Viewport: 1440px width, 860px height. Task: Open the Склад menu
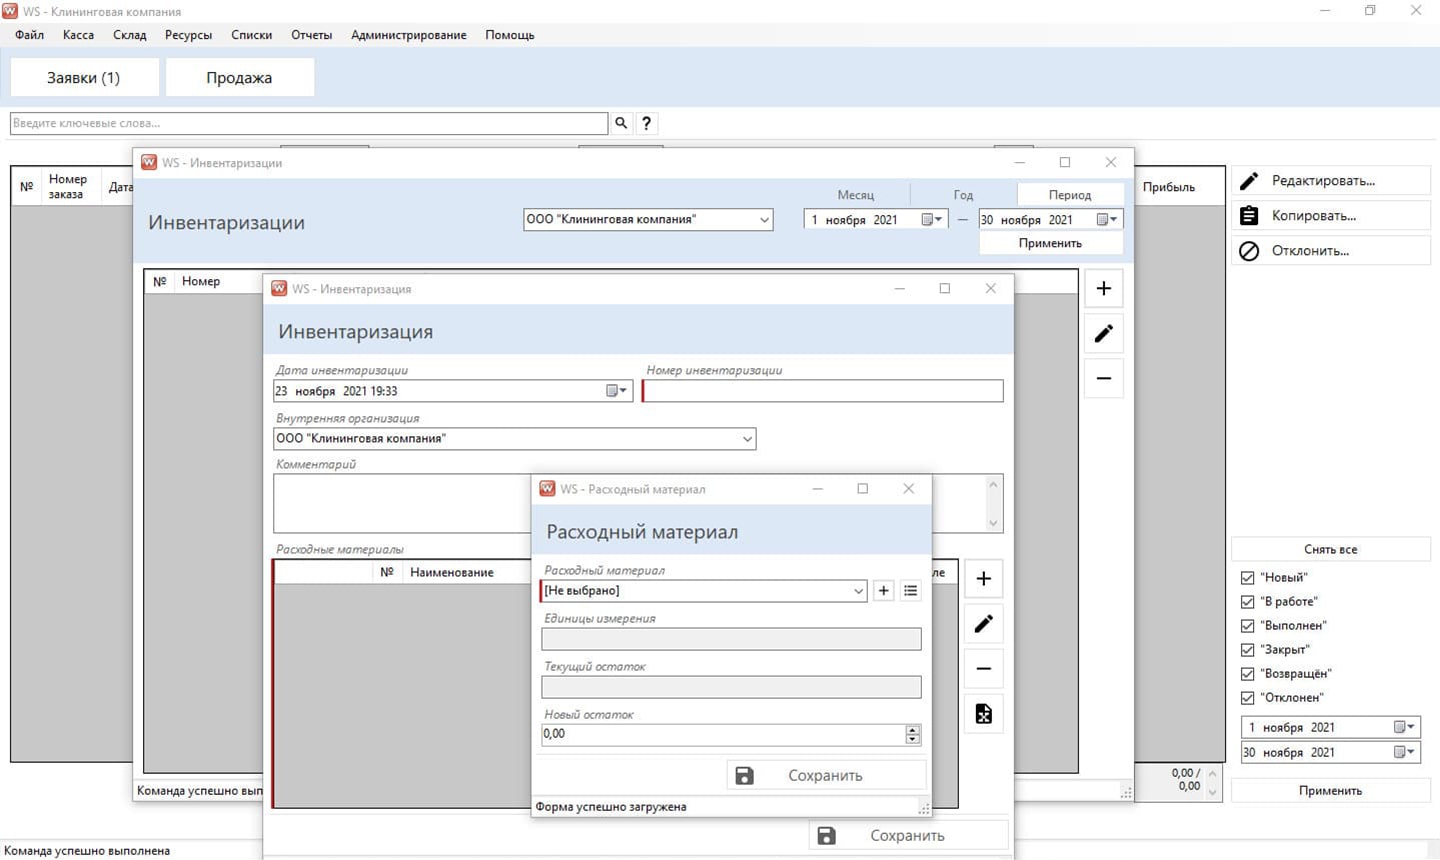click(129, 35)
